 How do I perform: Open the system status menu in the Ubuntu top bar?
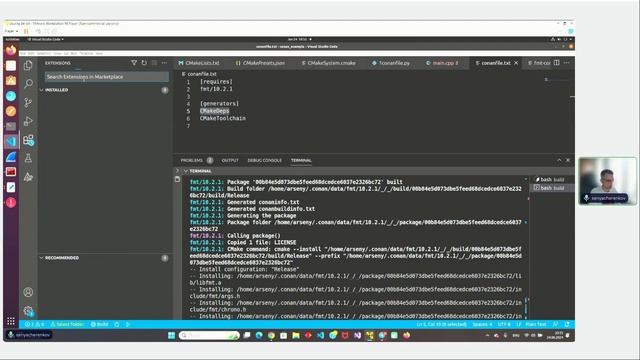pyautogui.click(x=562, y=39)
